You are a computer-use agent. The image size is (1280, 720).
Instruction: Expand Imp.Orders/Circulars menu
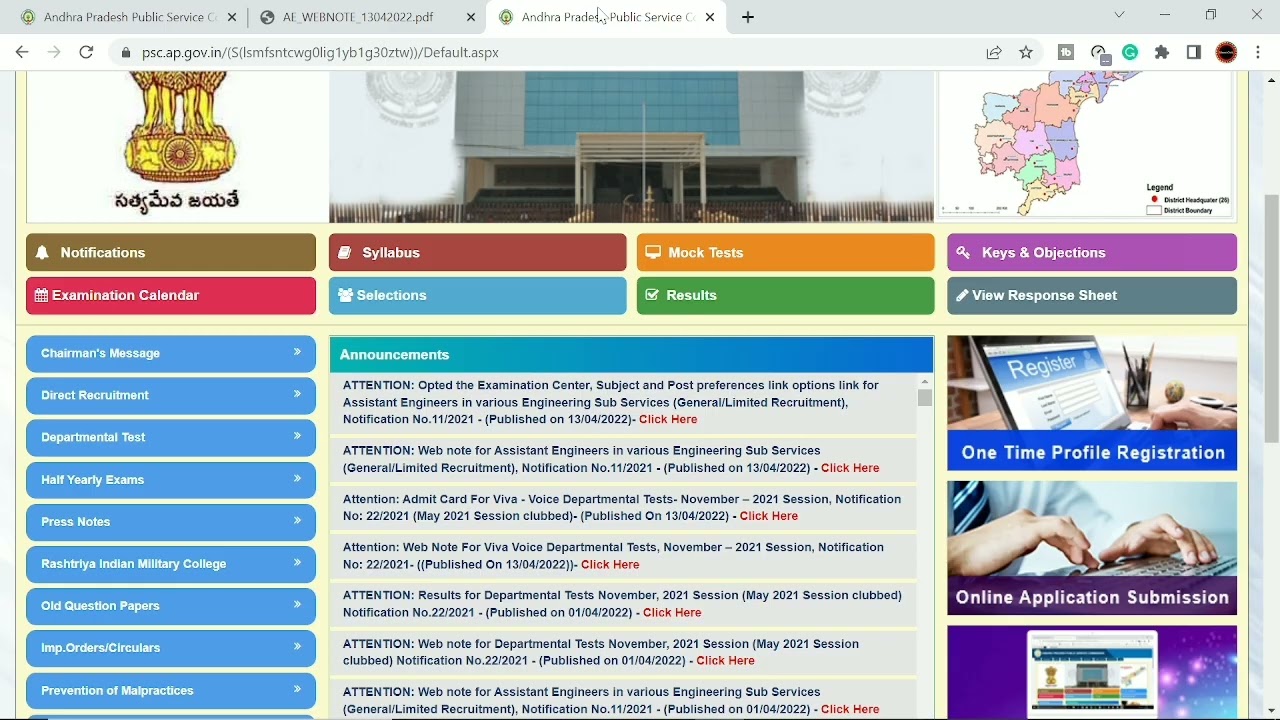pos(171,648)
